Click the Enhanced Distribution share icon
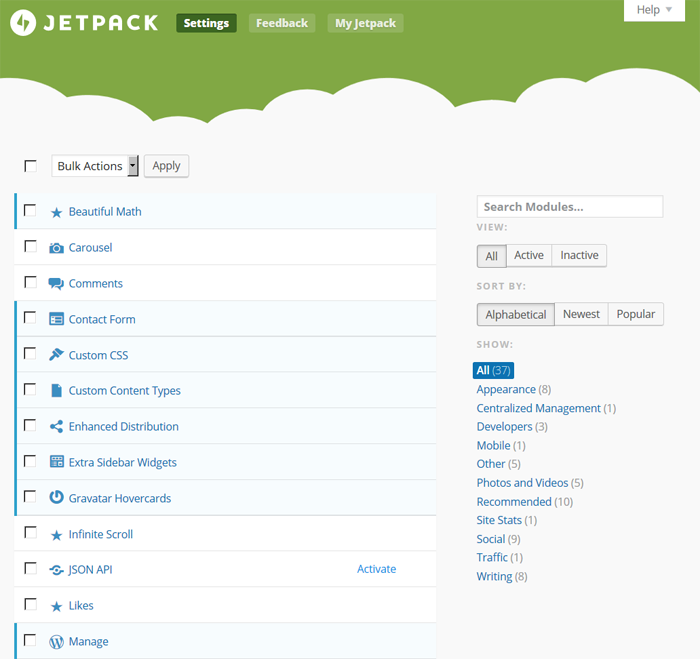This screenshot has height=659, width=700. point(56,426)
